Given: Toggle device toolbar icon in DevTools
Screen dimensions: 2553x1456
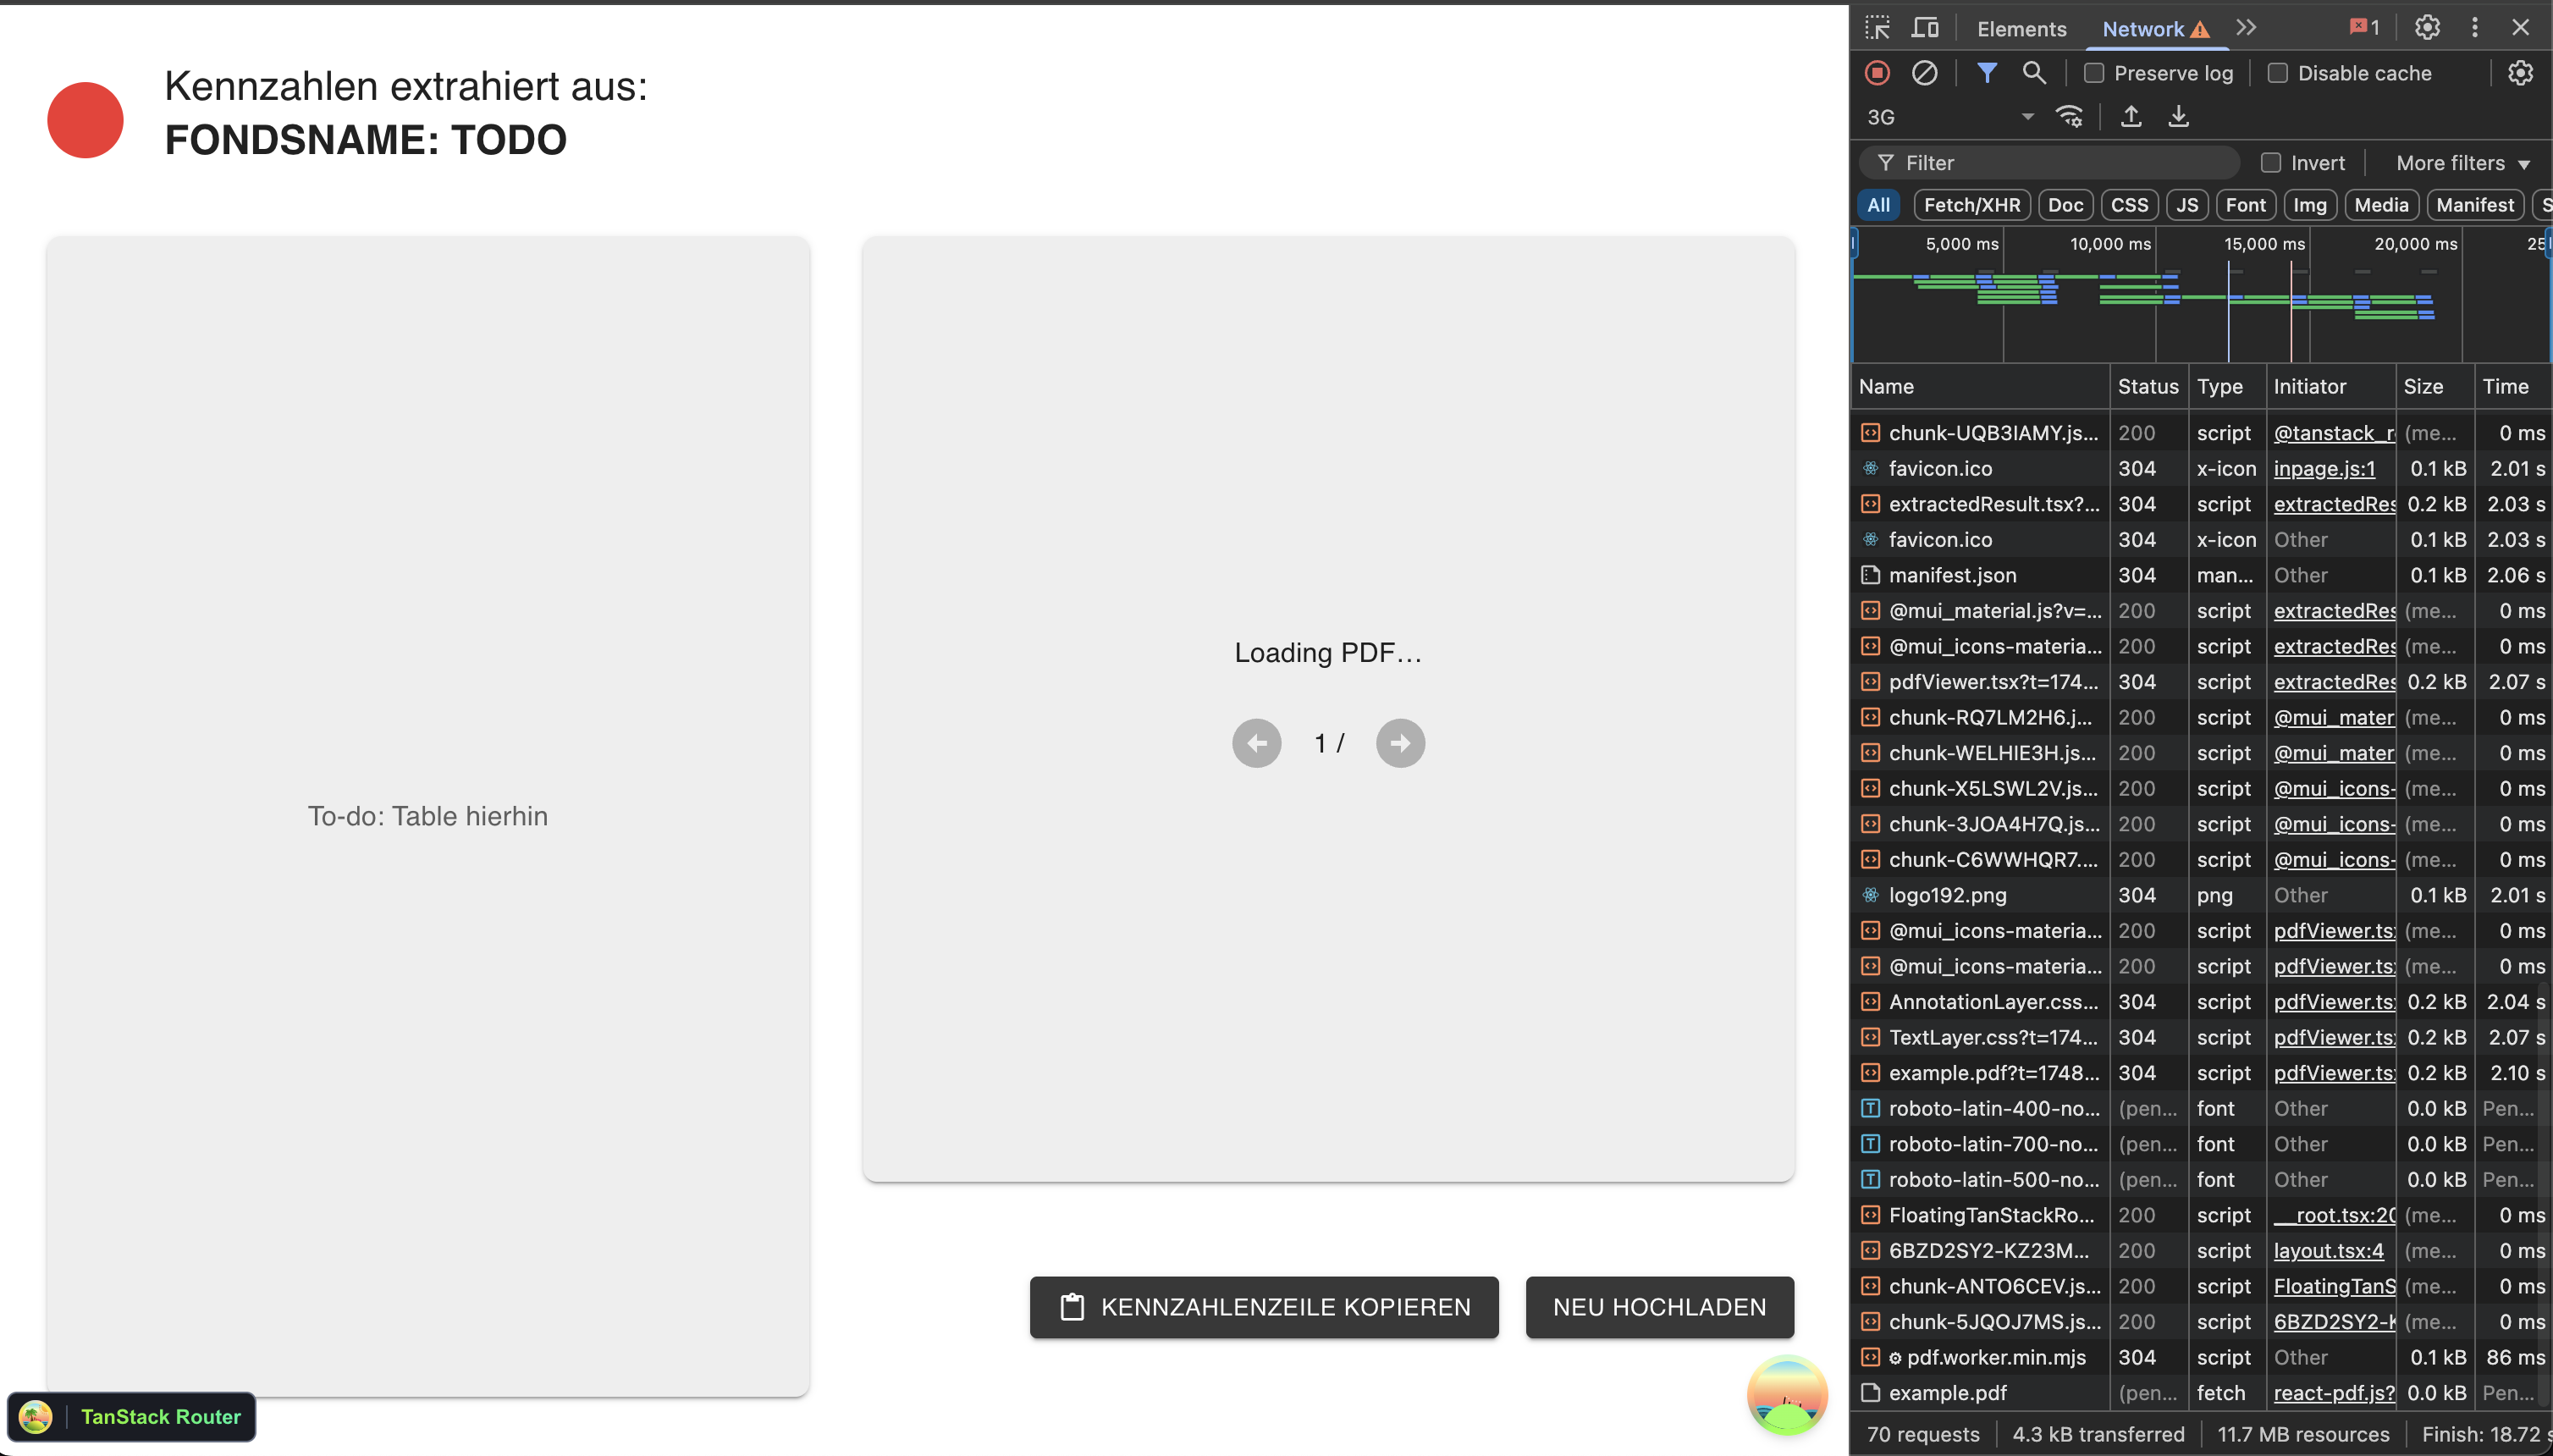Looking at the screenshot, I should (x=1924, y=28).
